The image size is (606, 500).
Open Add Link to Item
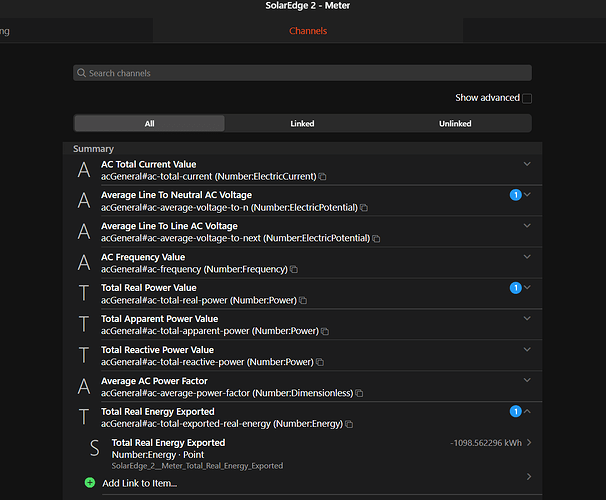139,483
